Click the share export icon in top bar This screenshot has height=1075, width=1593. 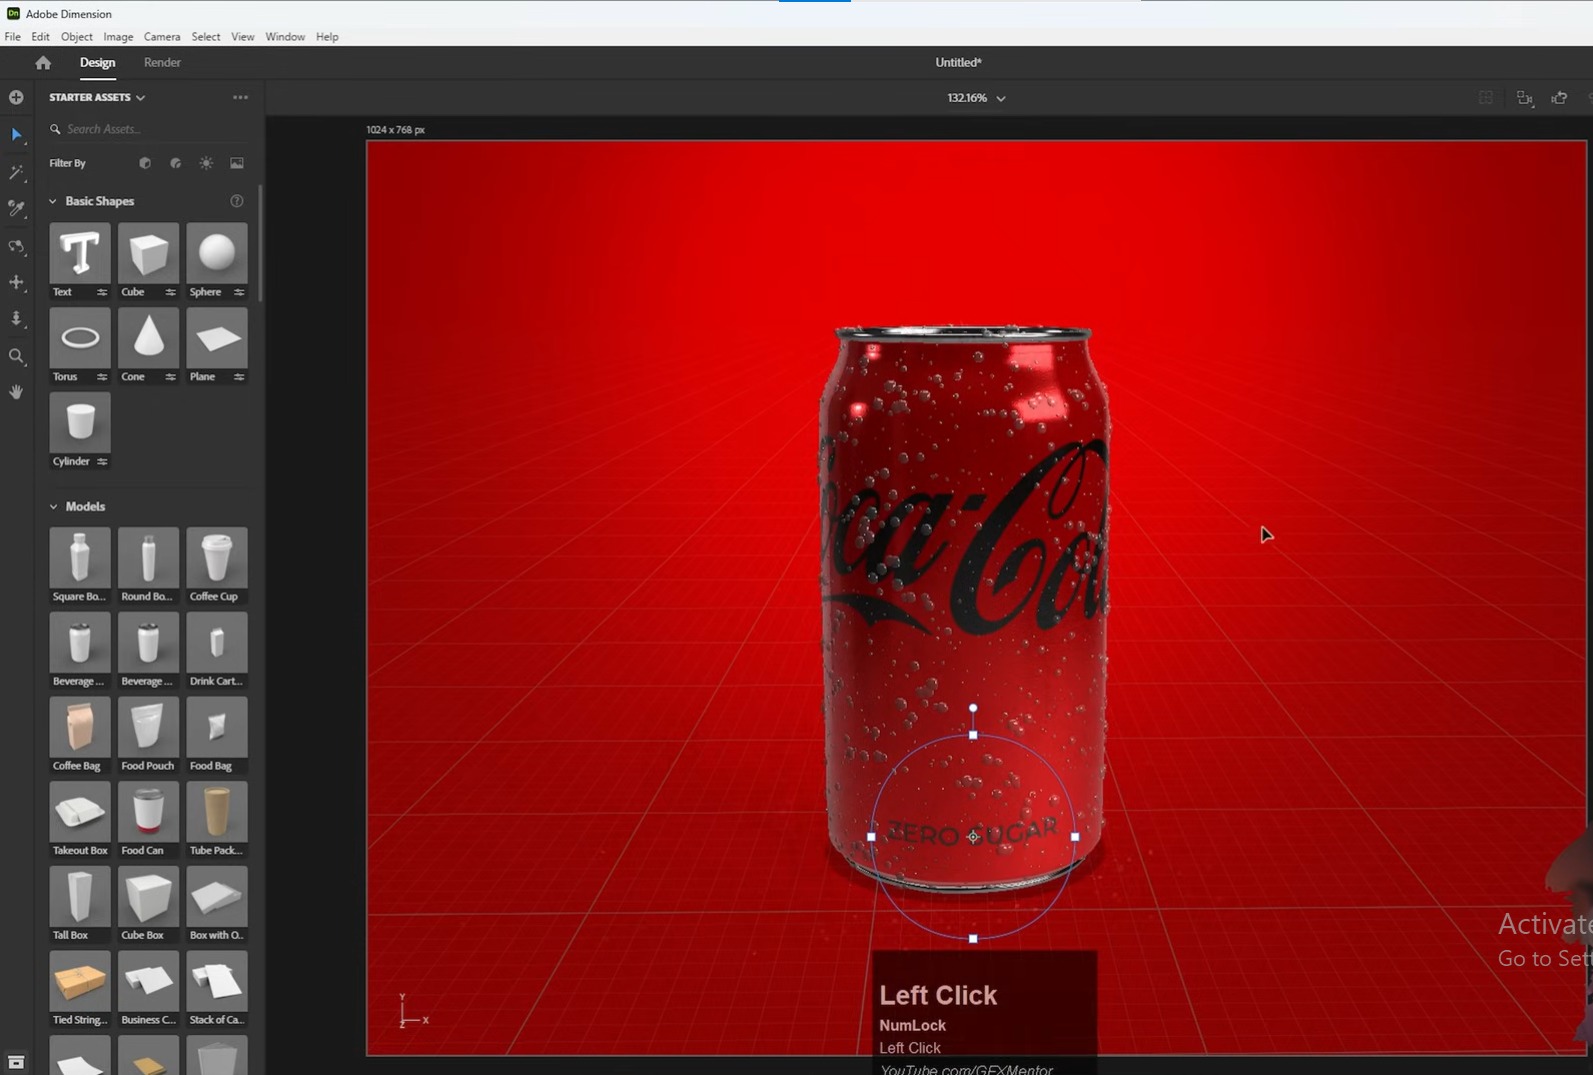tap(1559, 98)
